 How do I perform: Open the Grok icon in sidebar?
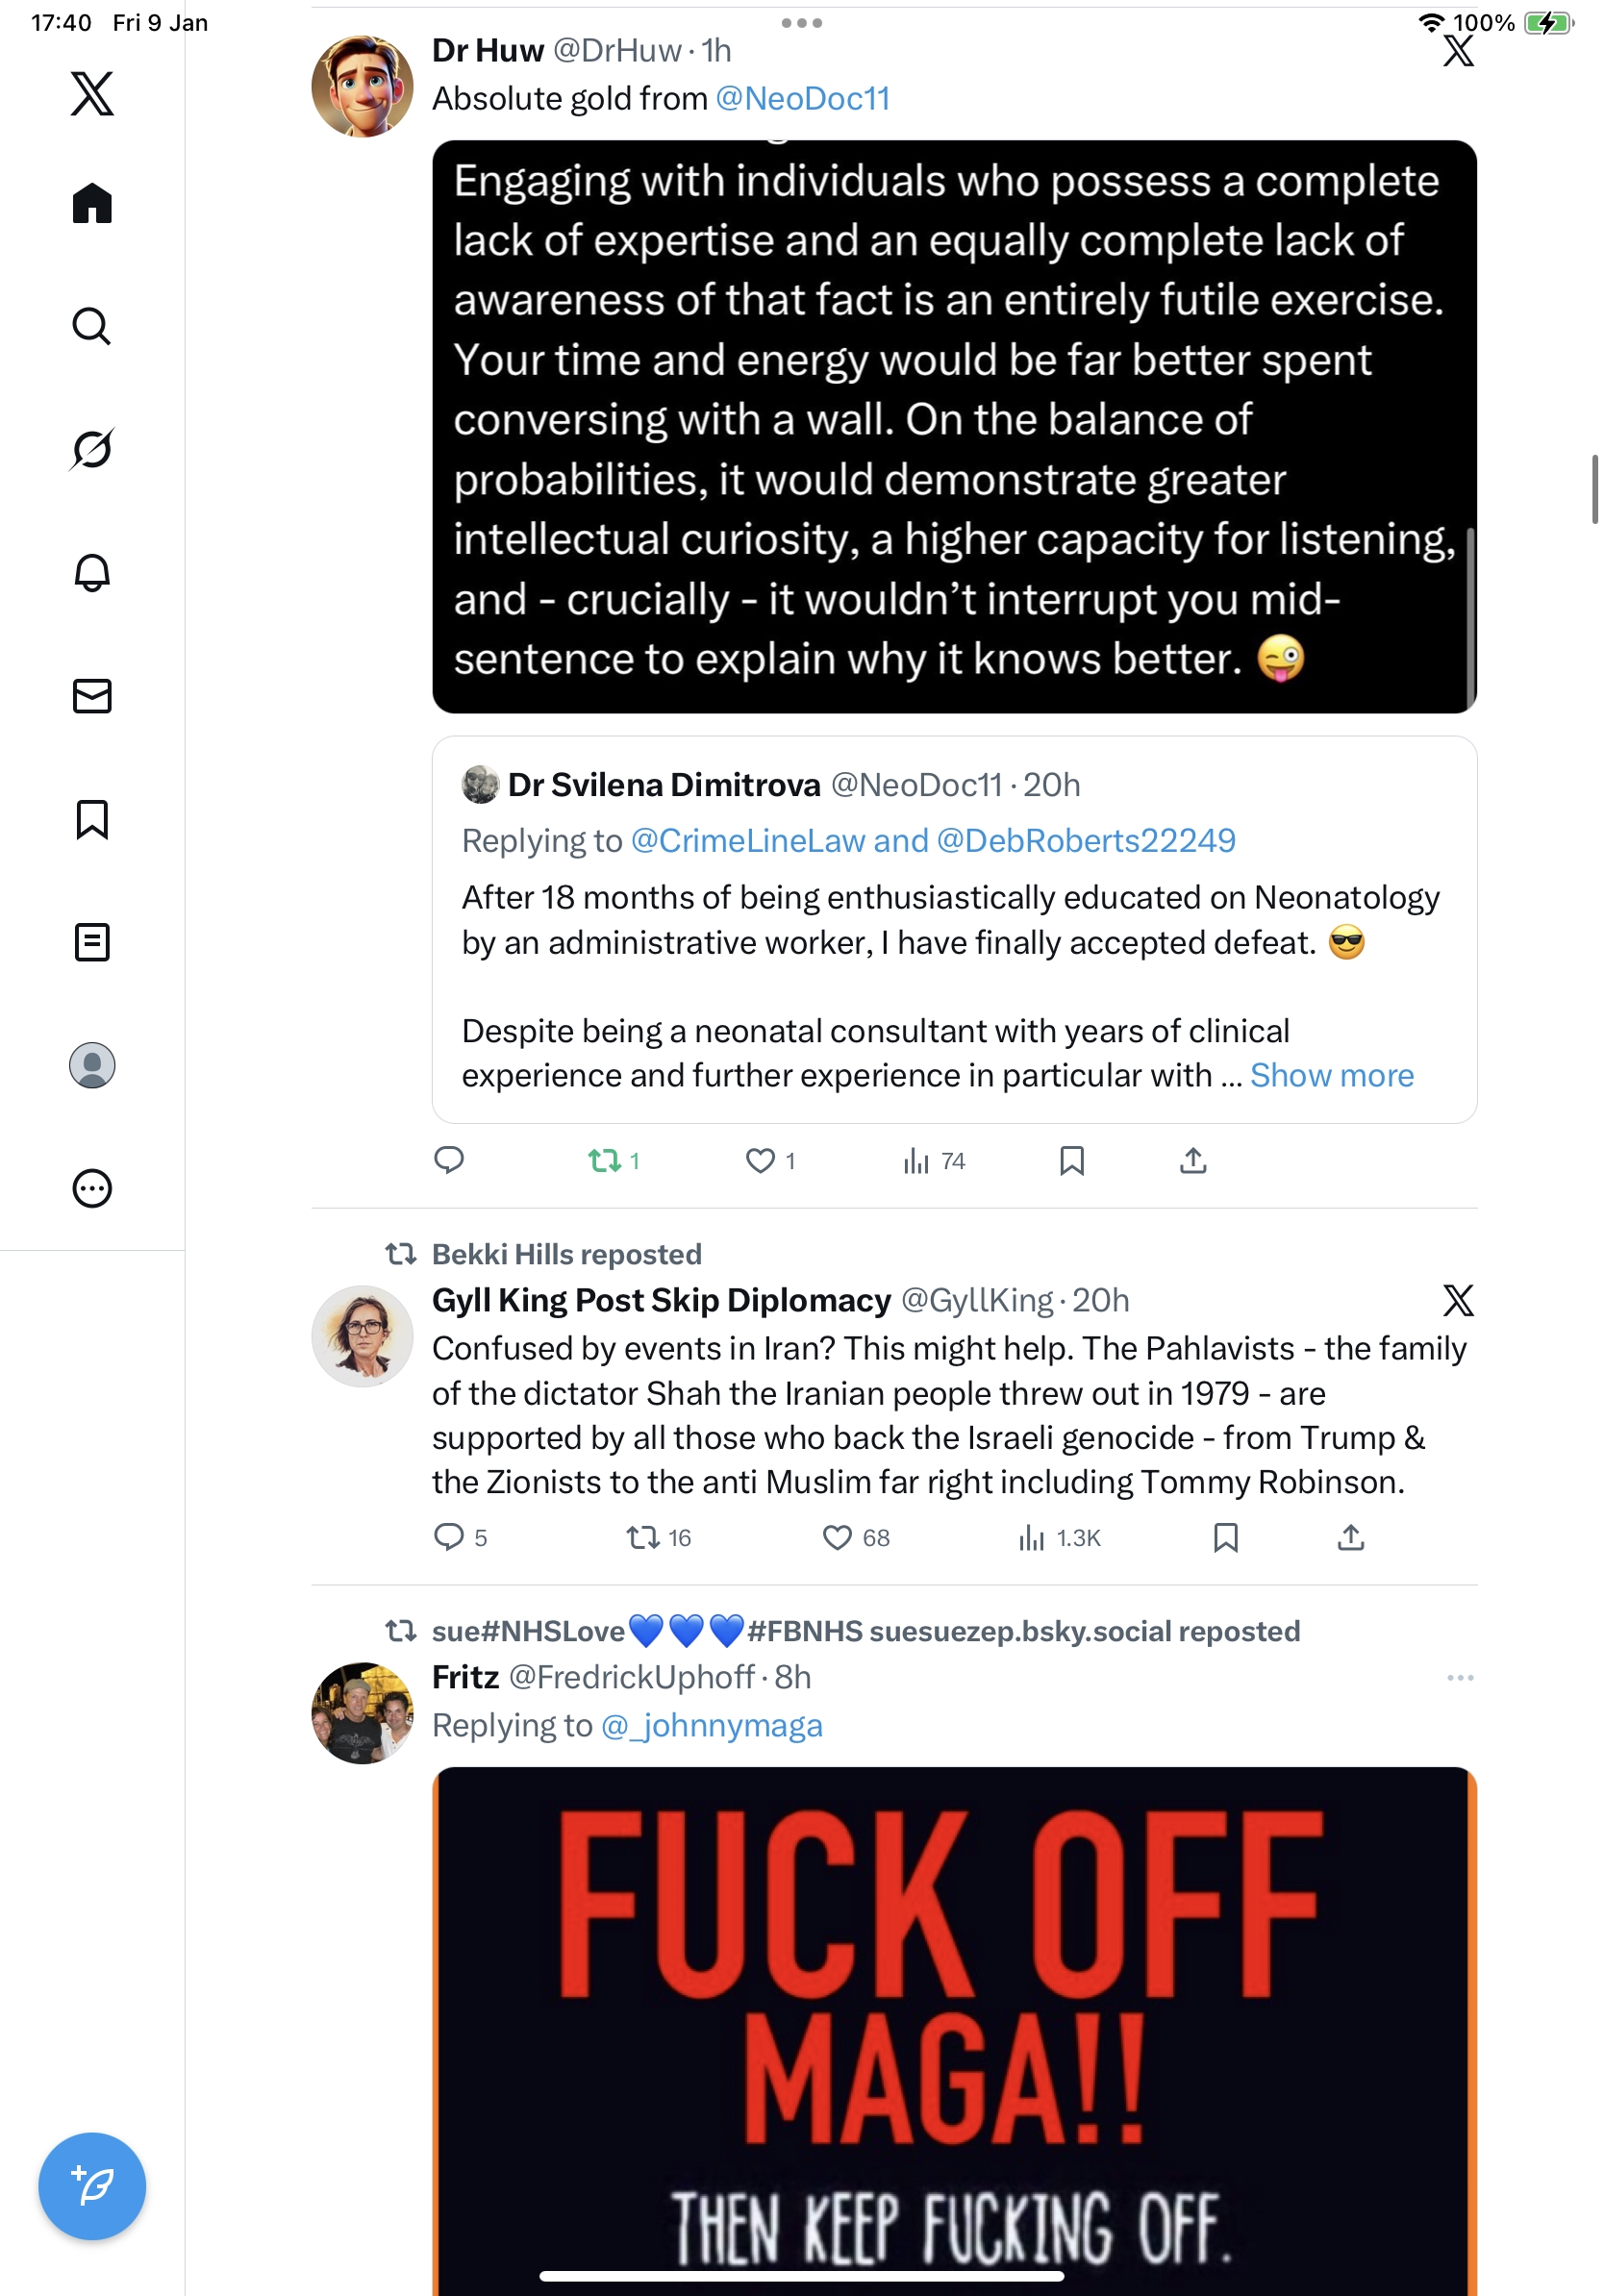coord(92,449)
